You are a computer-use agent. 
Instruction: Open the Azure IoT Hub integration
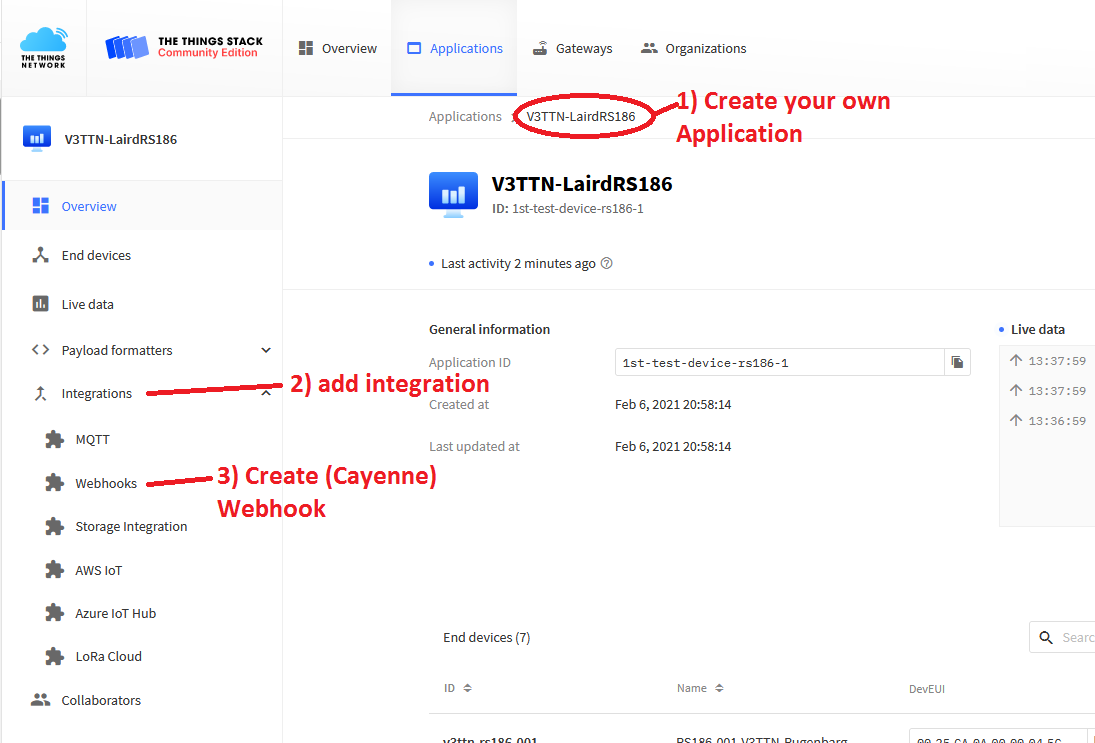point(116,614)
